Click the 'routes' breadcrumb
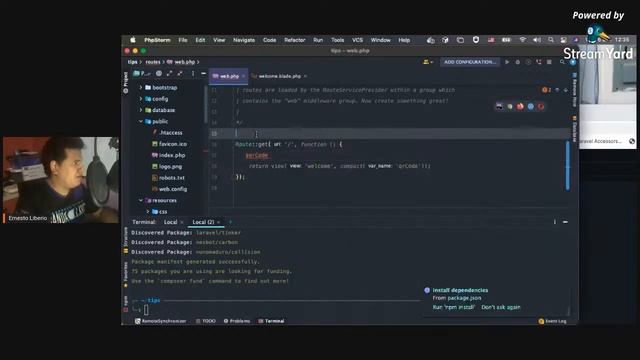 (153, 62)
